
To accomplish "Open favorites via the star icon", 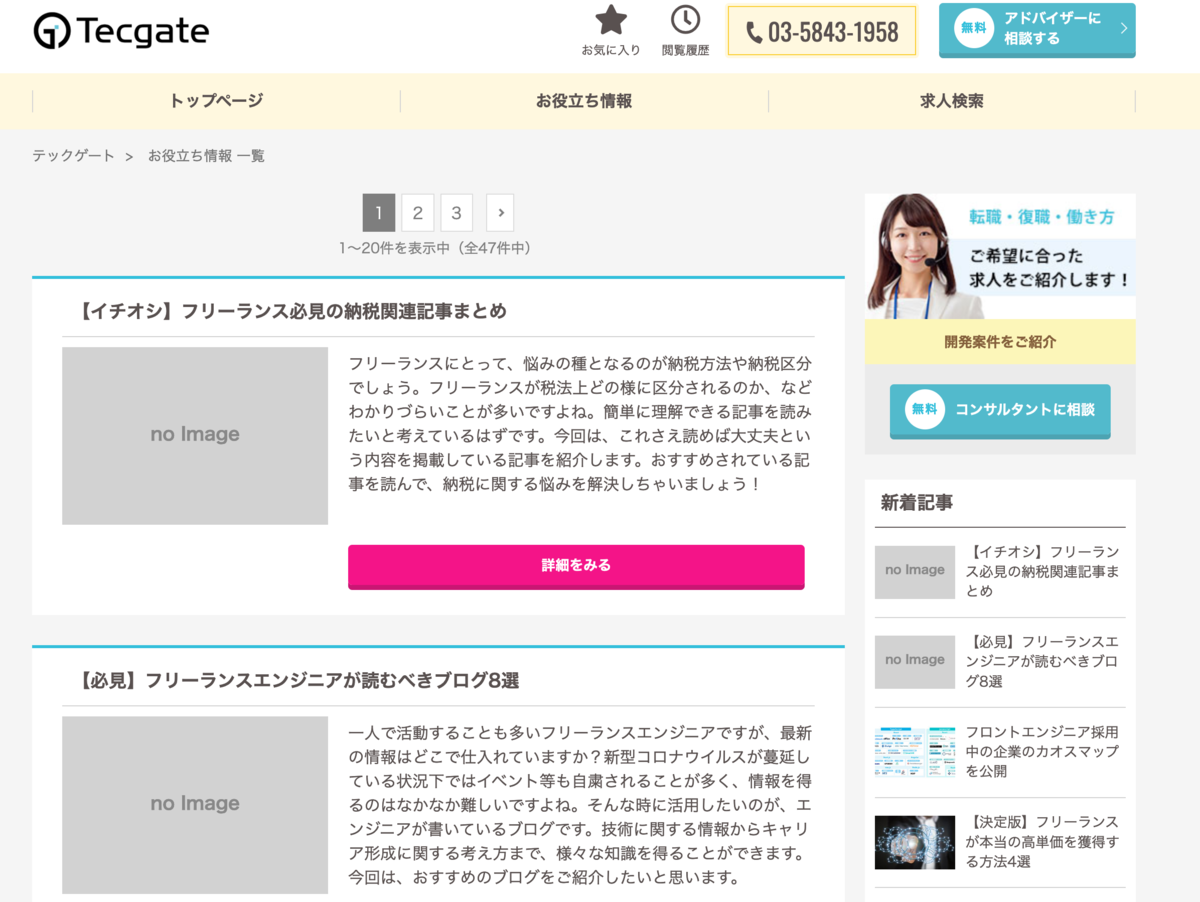I will click(x=611, y=20).
